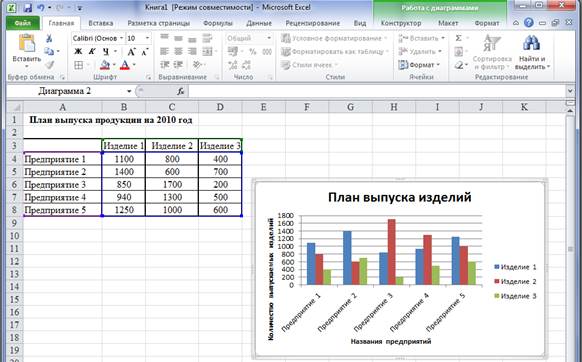Click the Найти и выделить binoculars icon
The image size is (582, 362).
point(531,43)
